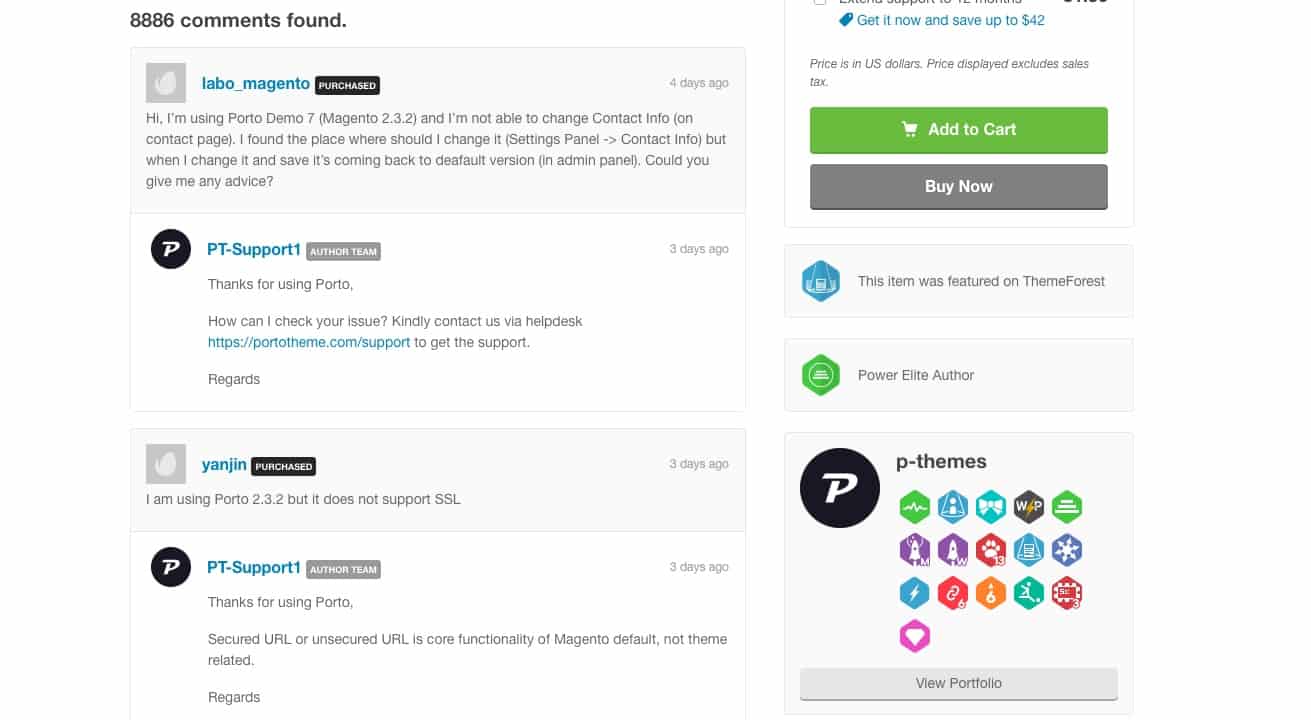Select the blue lightning bolt badge
The width and height of the screenshot is (1311, 720).
pos(915,593)
